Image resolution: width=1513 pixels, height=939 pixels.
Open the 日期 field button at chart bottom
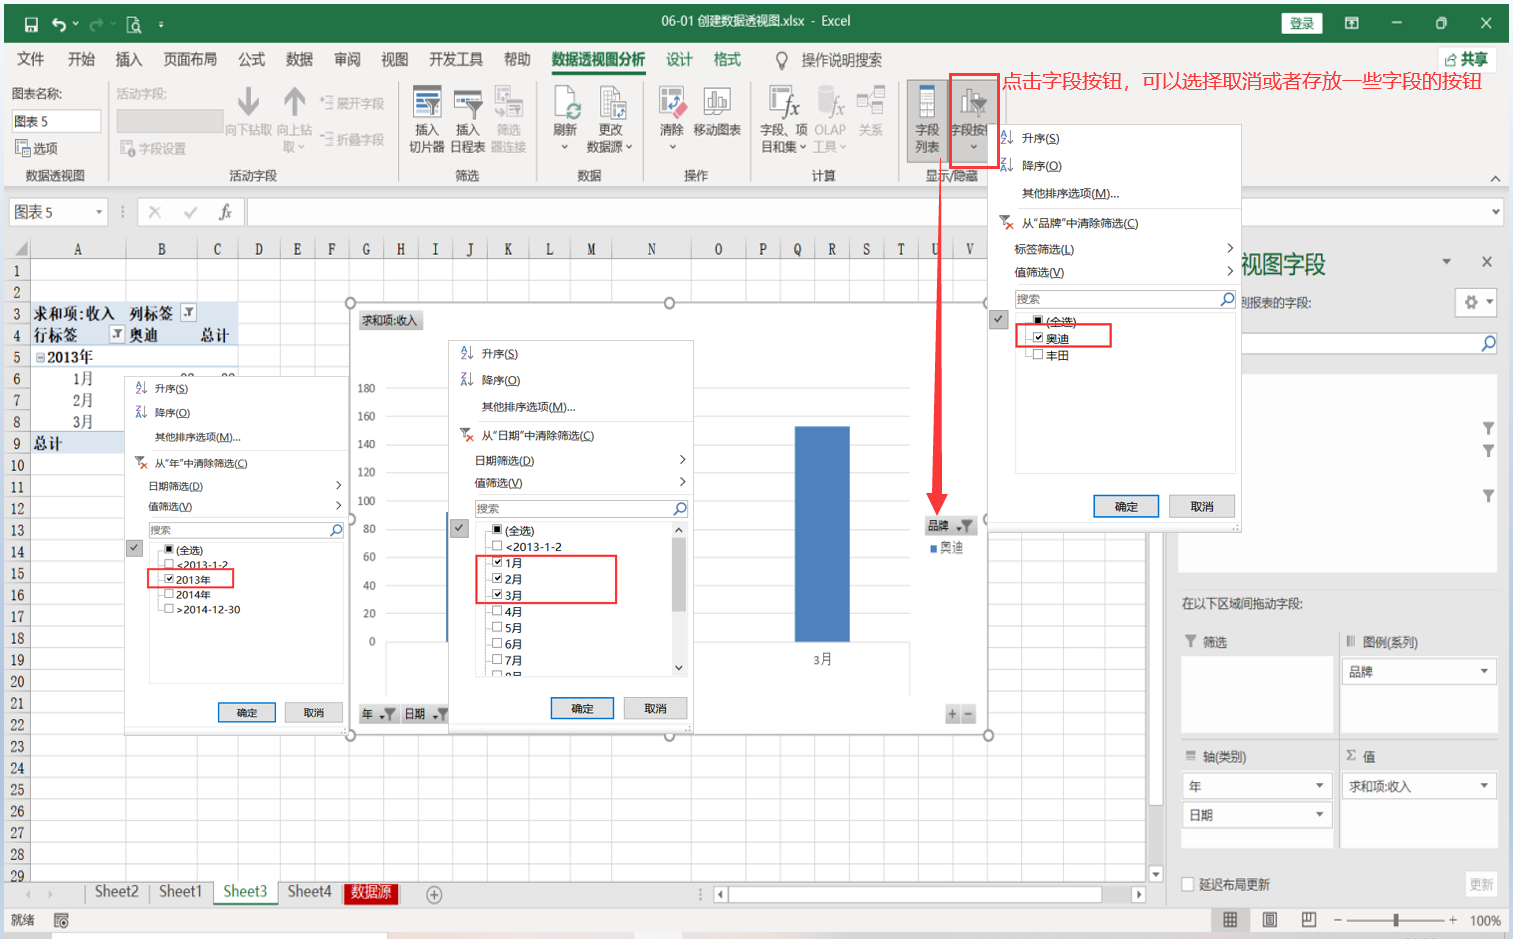(x=425, y=714)
